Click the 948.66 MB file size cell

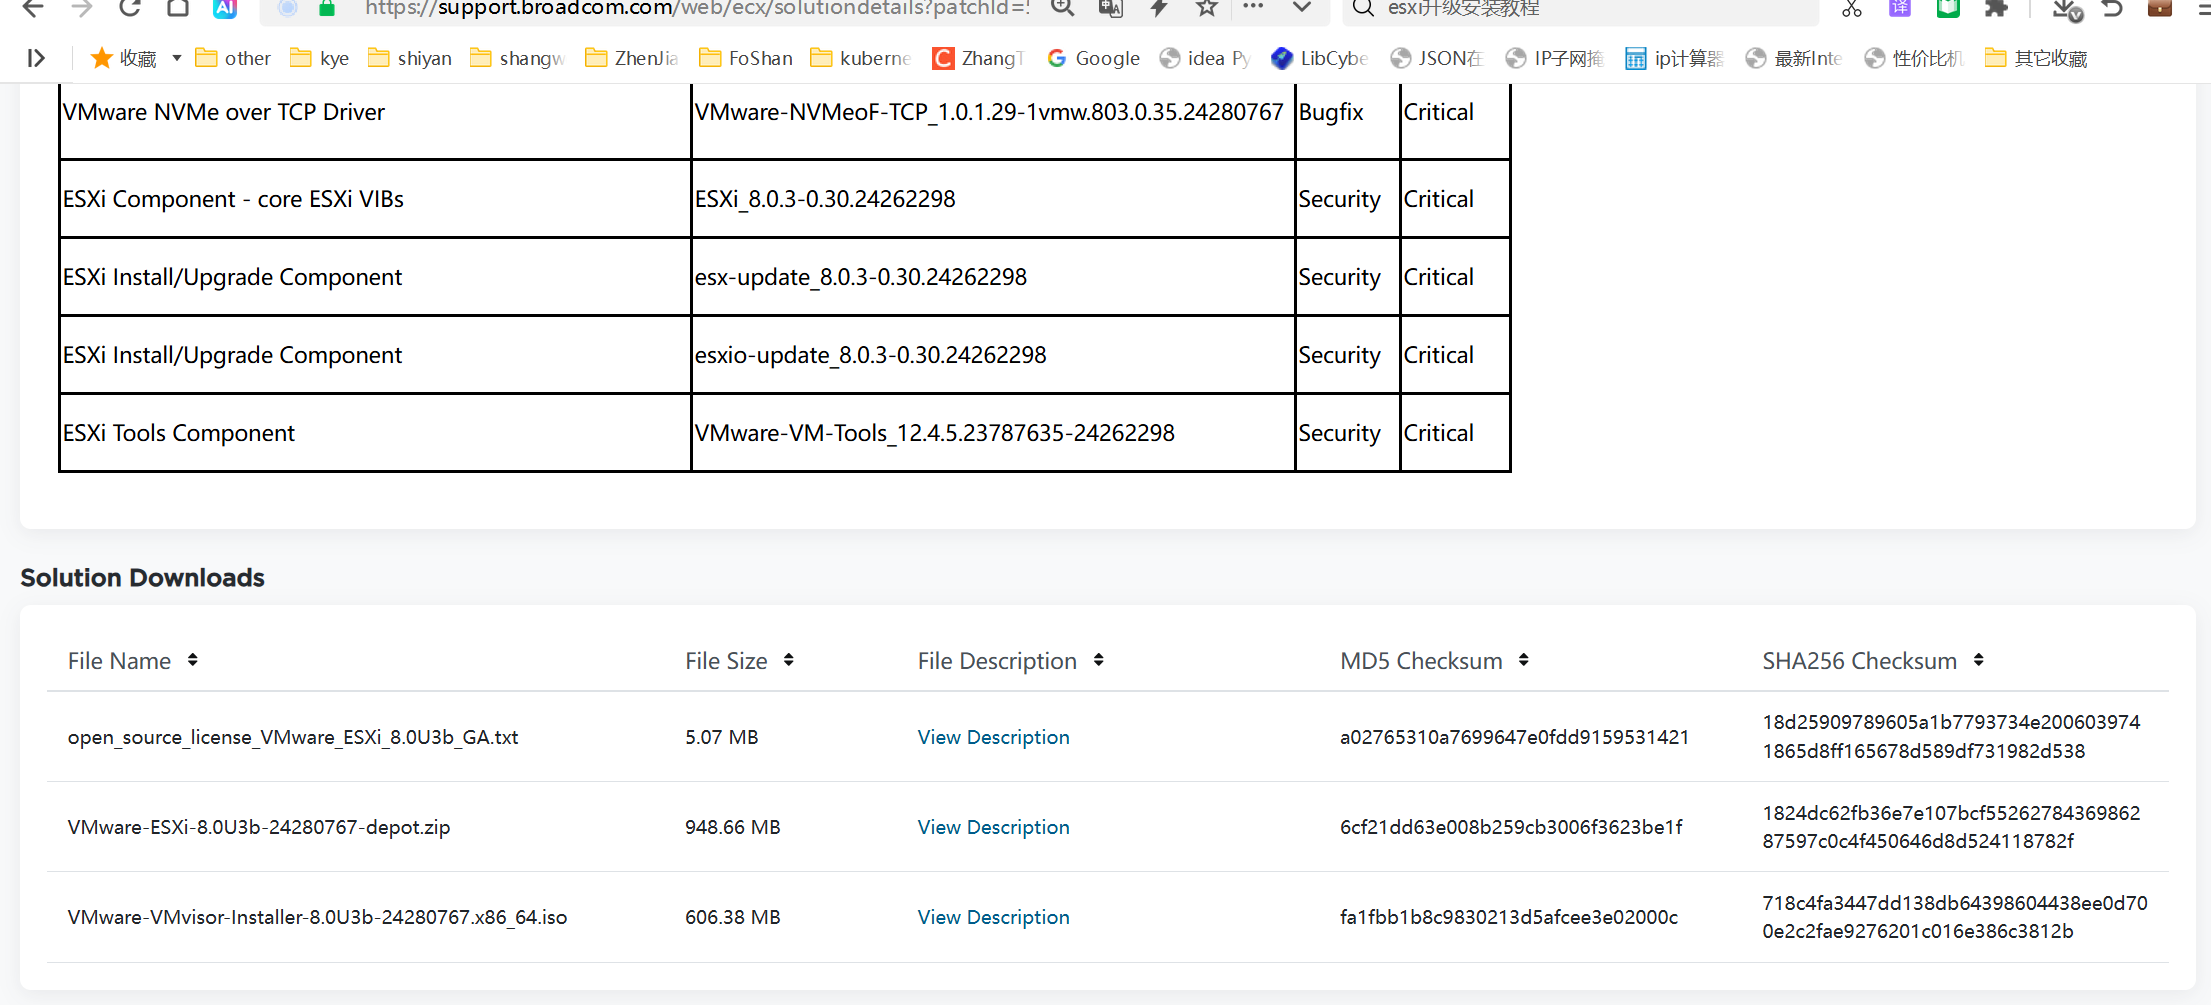pos(732,827)
